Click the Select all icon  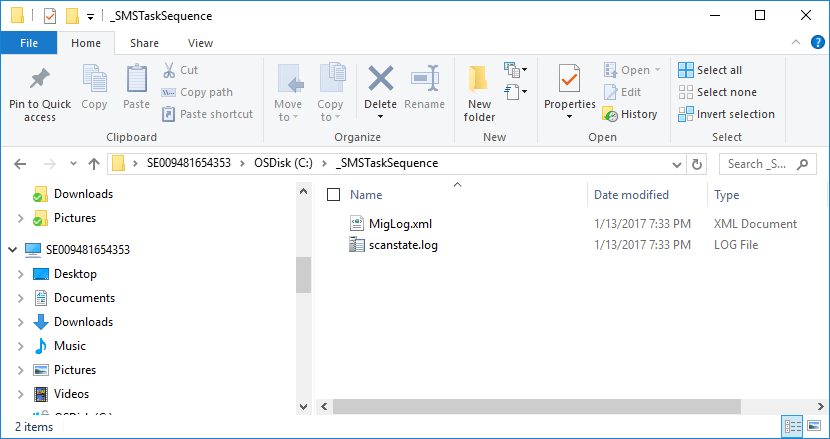tap(685, 70)
